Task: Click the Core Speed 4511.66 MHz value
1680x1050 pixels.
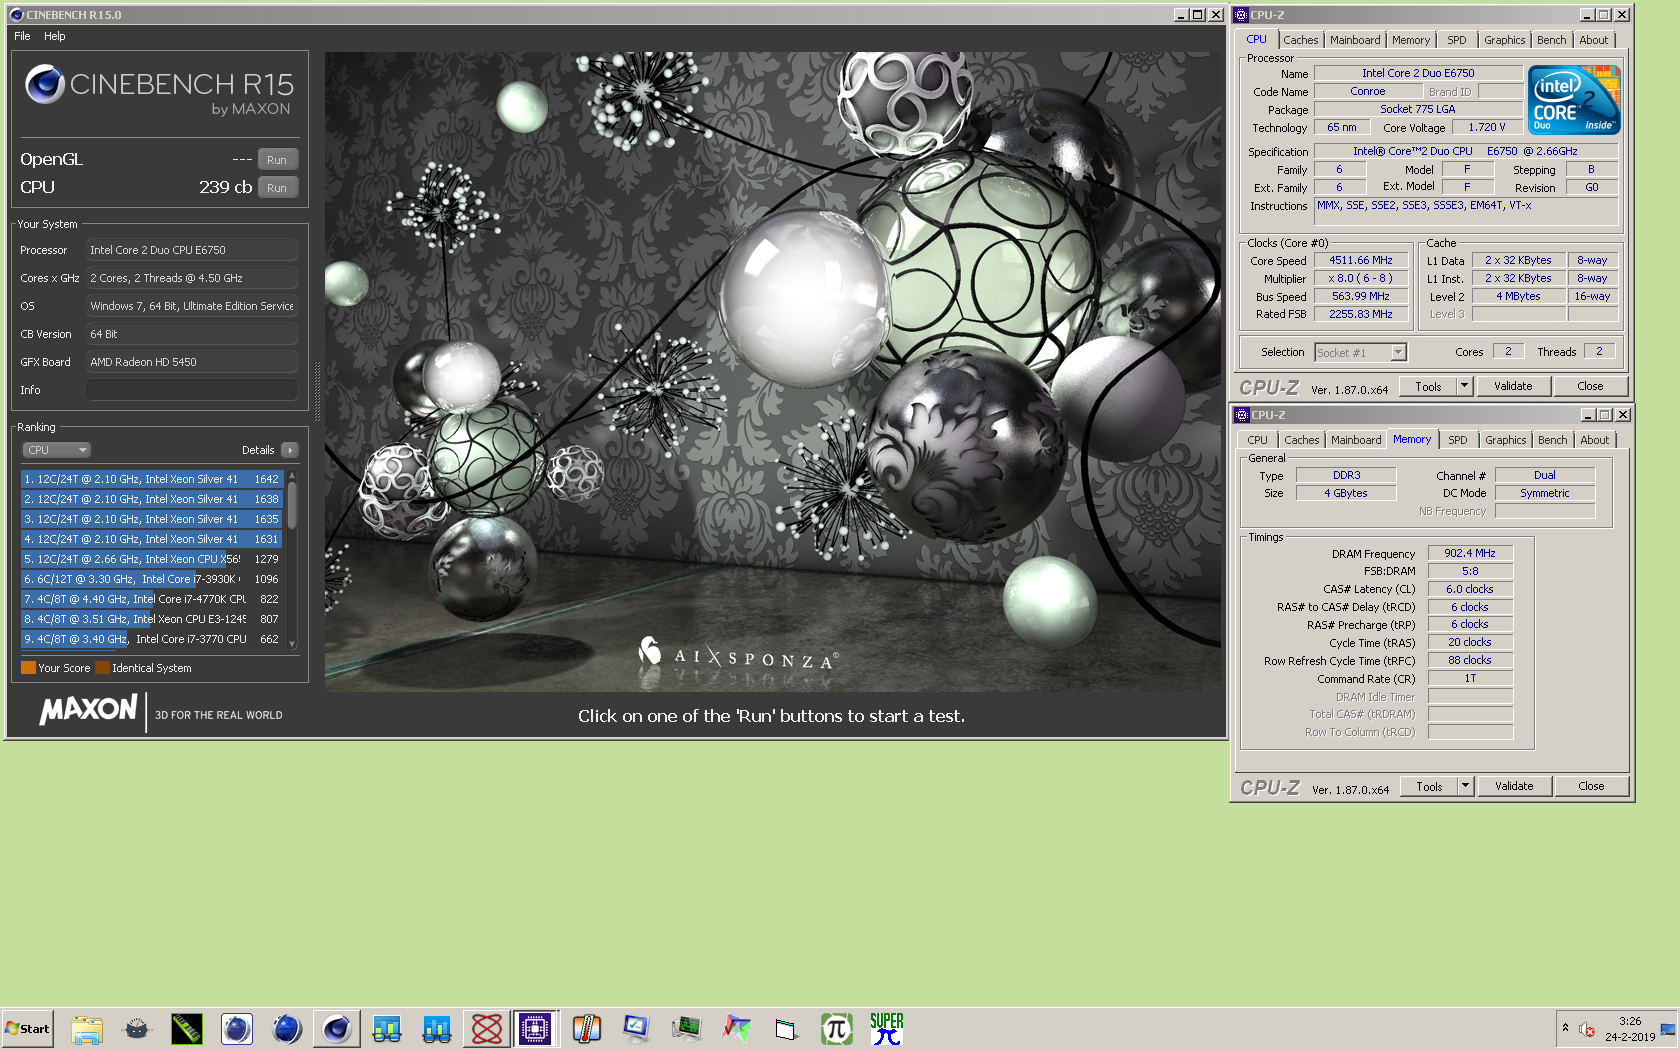Action: click(x=1361, y=260)
